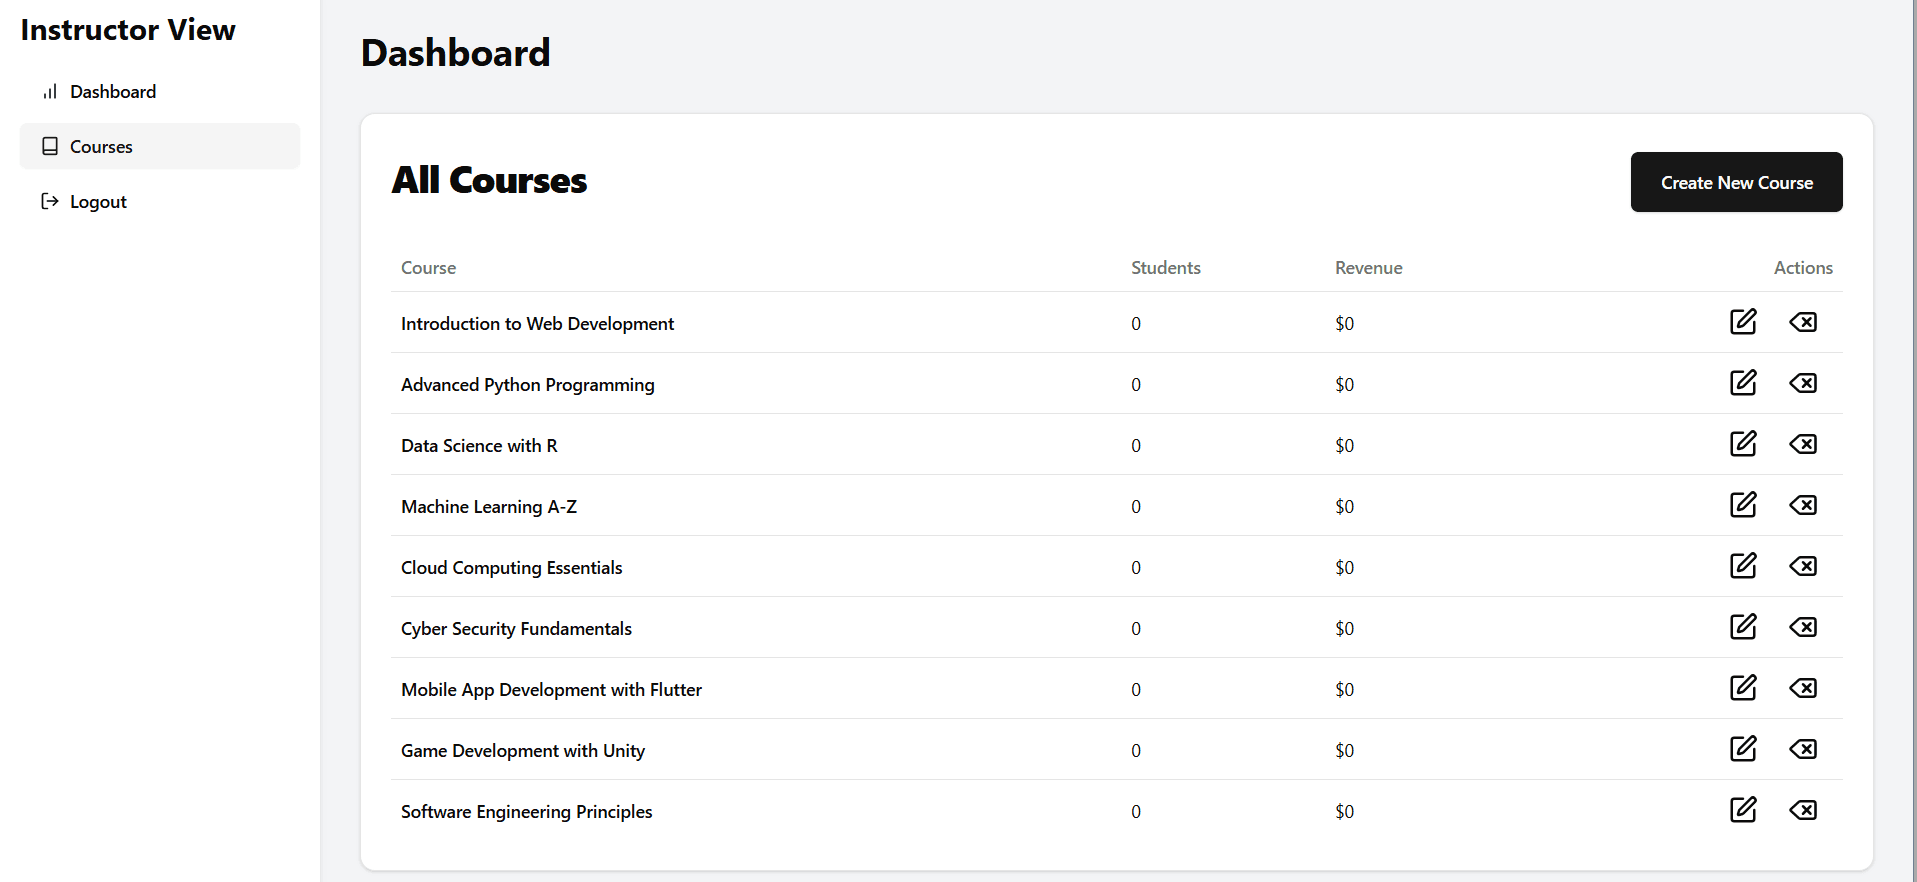
Task: Delete Introduction to Web Development course
Action: (x=1803, y=322)
